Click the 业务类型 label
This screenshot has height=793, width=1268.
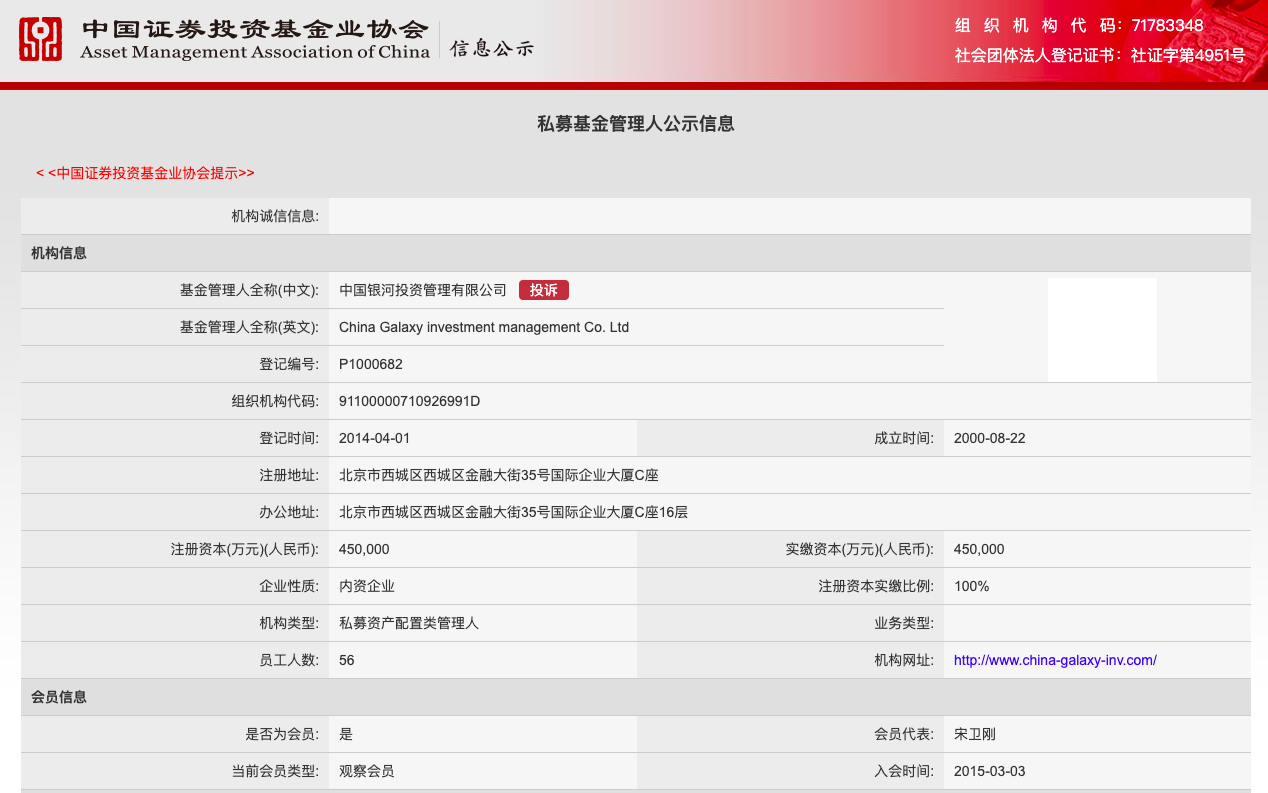[904, 623]
